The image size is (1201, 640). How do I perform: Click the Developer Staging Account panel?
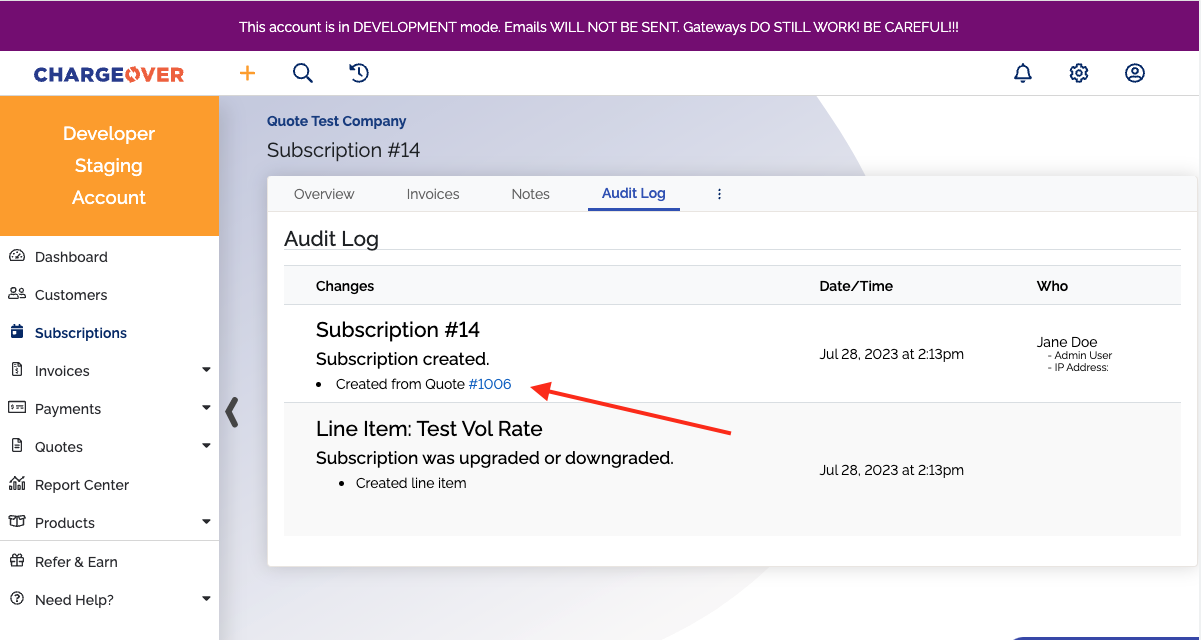[x=109, y=166]
